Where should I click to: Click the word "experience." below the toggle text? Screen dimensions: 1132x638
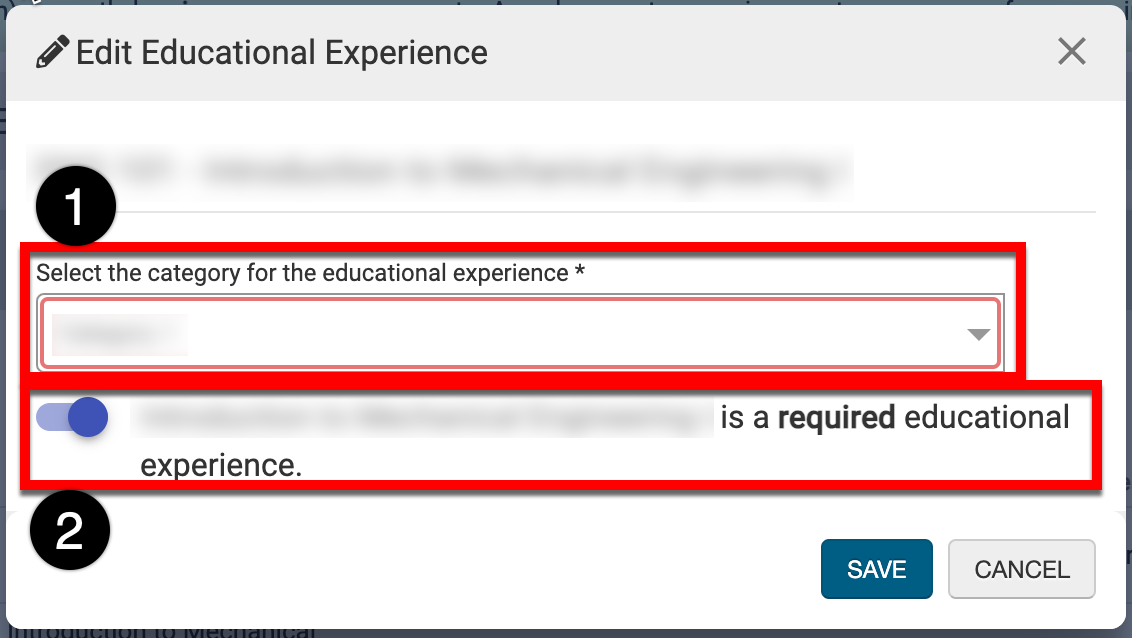coord(221,465)
